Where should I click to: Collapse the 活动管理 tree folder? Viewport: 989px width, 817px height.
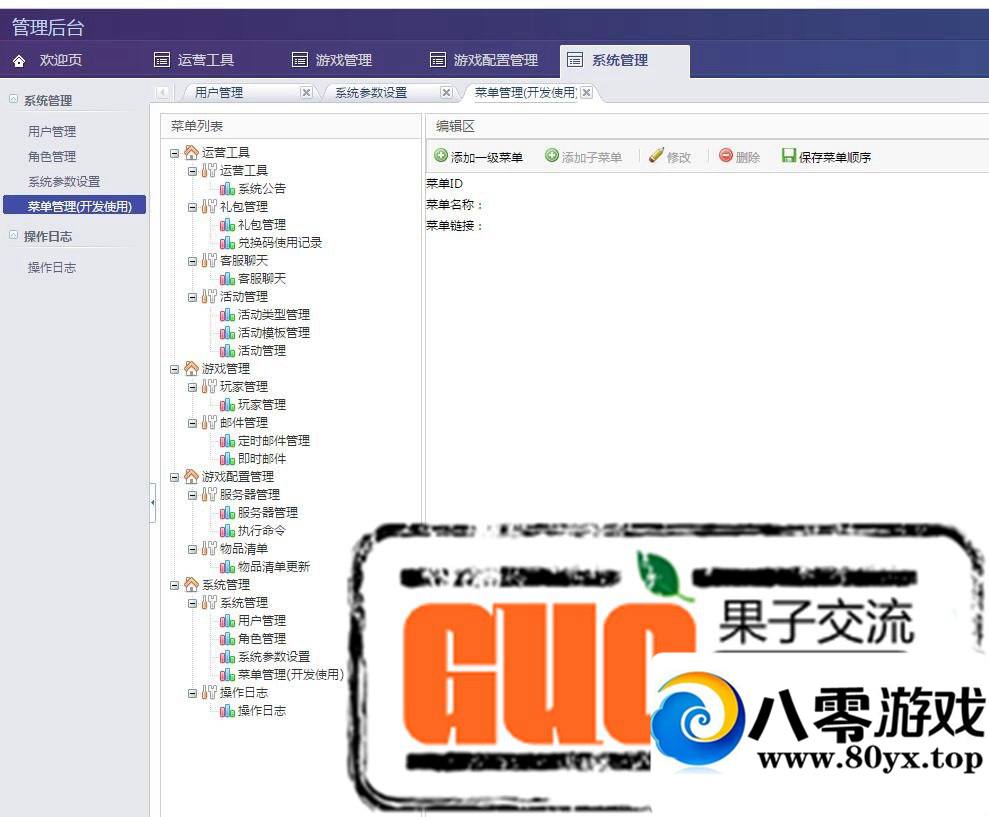click(192, 297)
